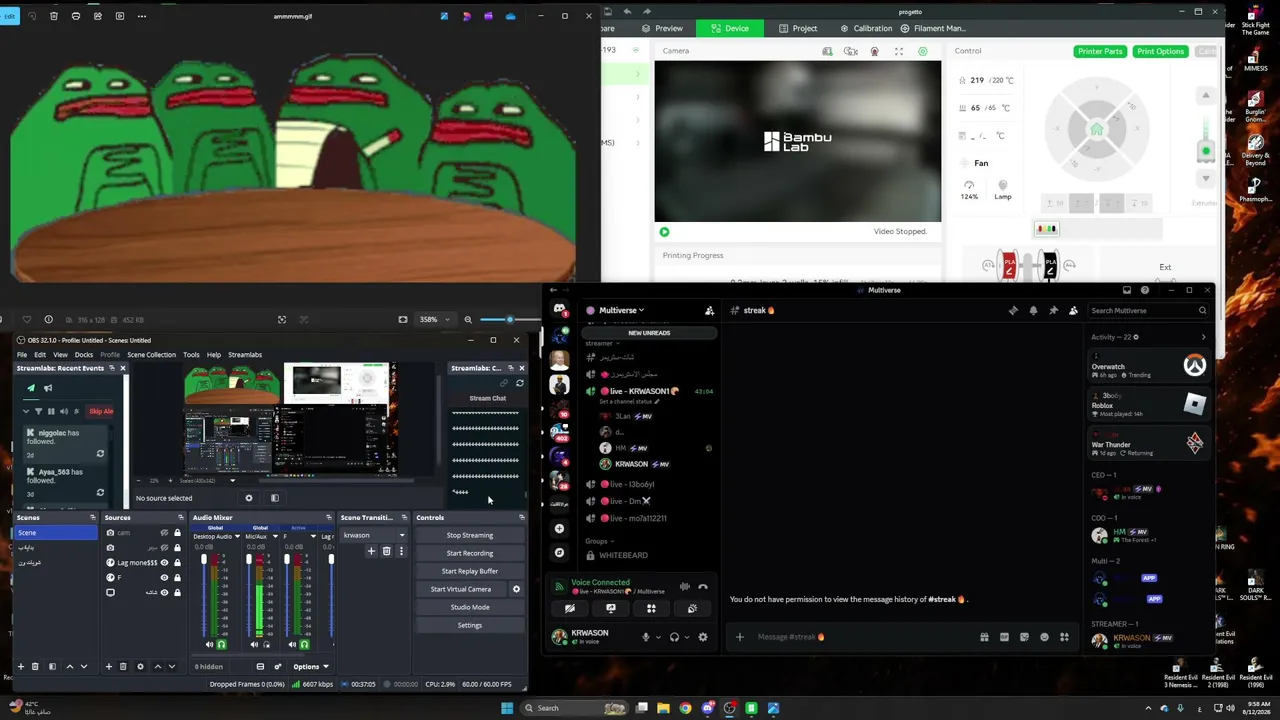
Task: Delete image using trash icon in viewer
Action: [54, 16]
